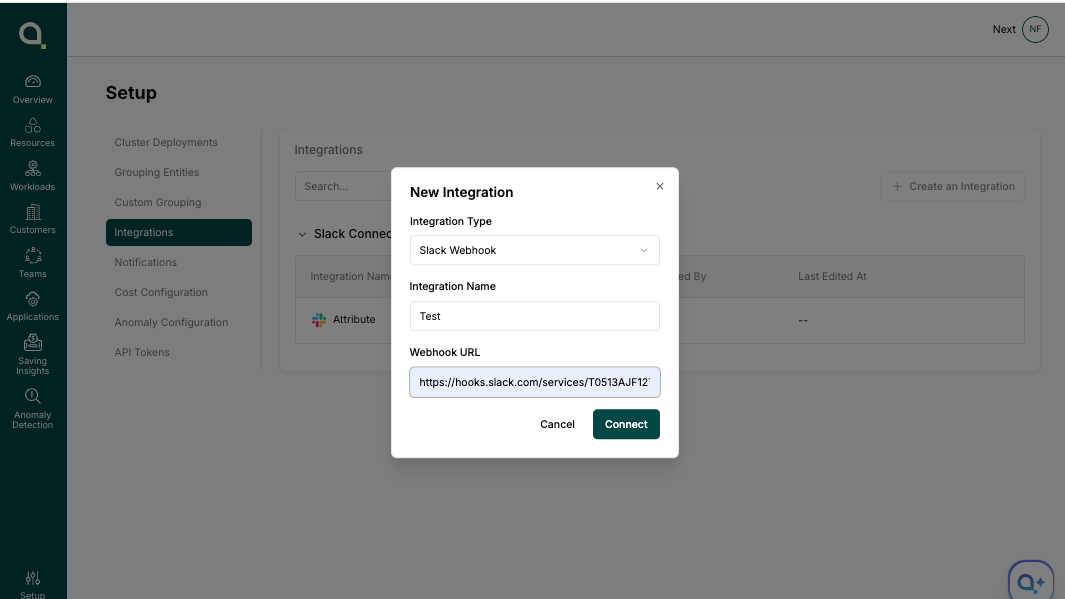
Task: Focus the Integration Name field
Action: (x=535, y=316)
